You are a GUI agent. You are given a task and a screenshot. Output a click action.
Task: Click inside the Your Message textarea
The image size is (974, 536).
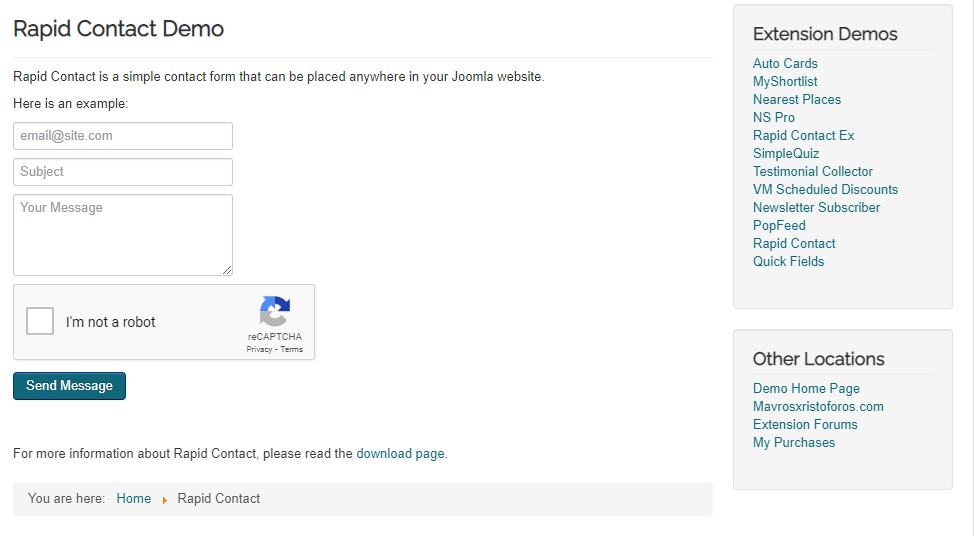point(123,235)
